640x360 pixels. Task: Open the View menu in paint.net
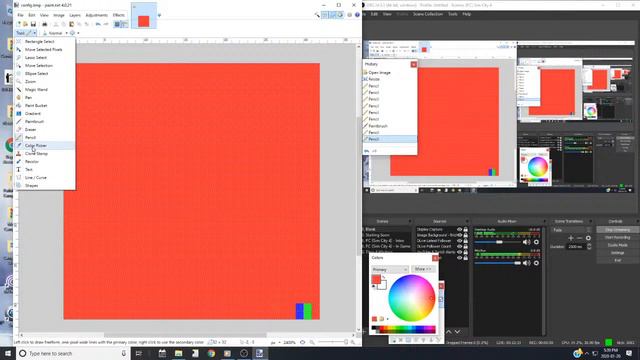point(44,15)
